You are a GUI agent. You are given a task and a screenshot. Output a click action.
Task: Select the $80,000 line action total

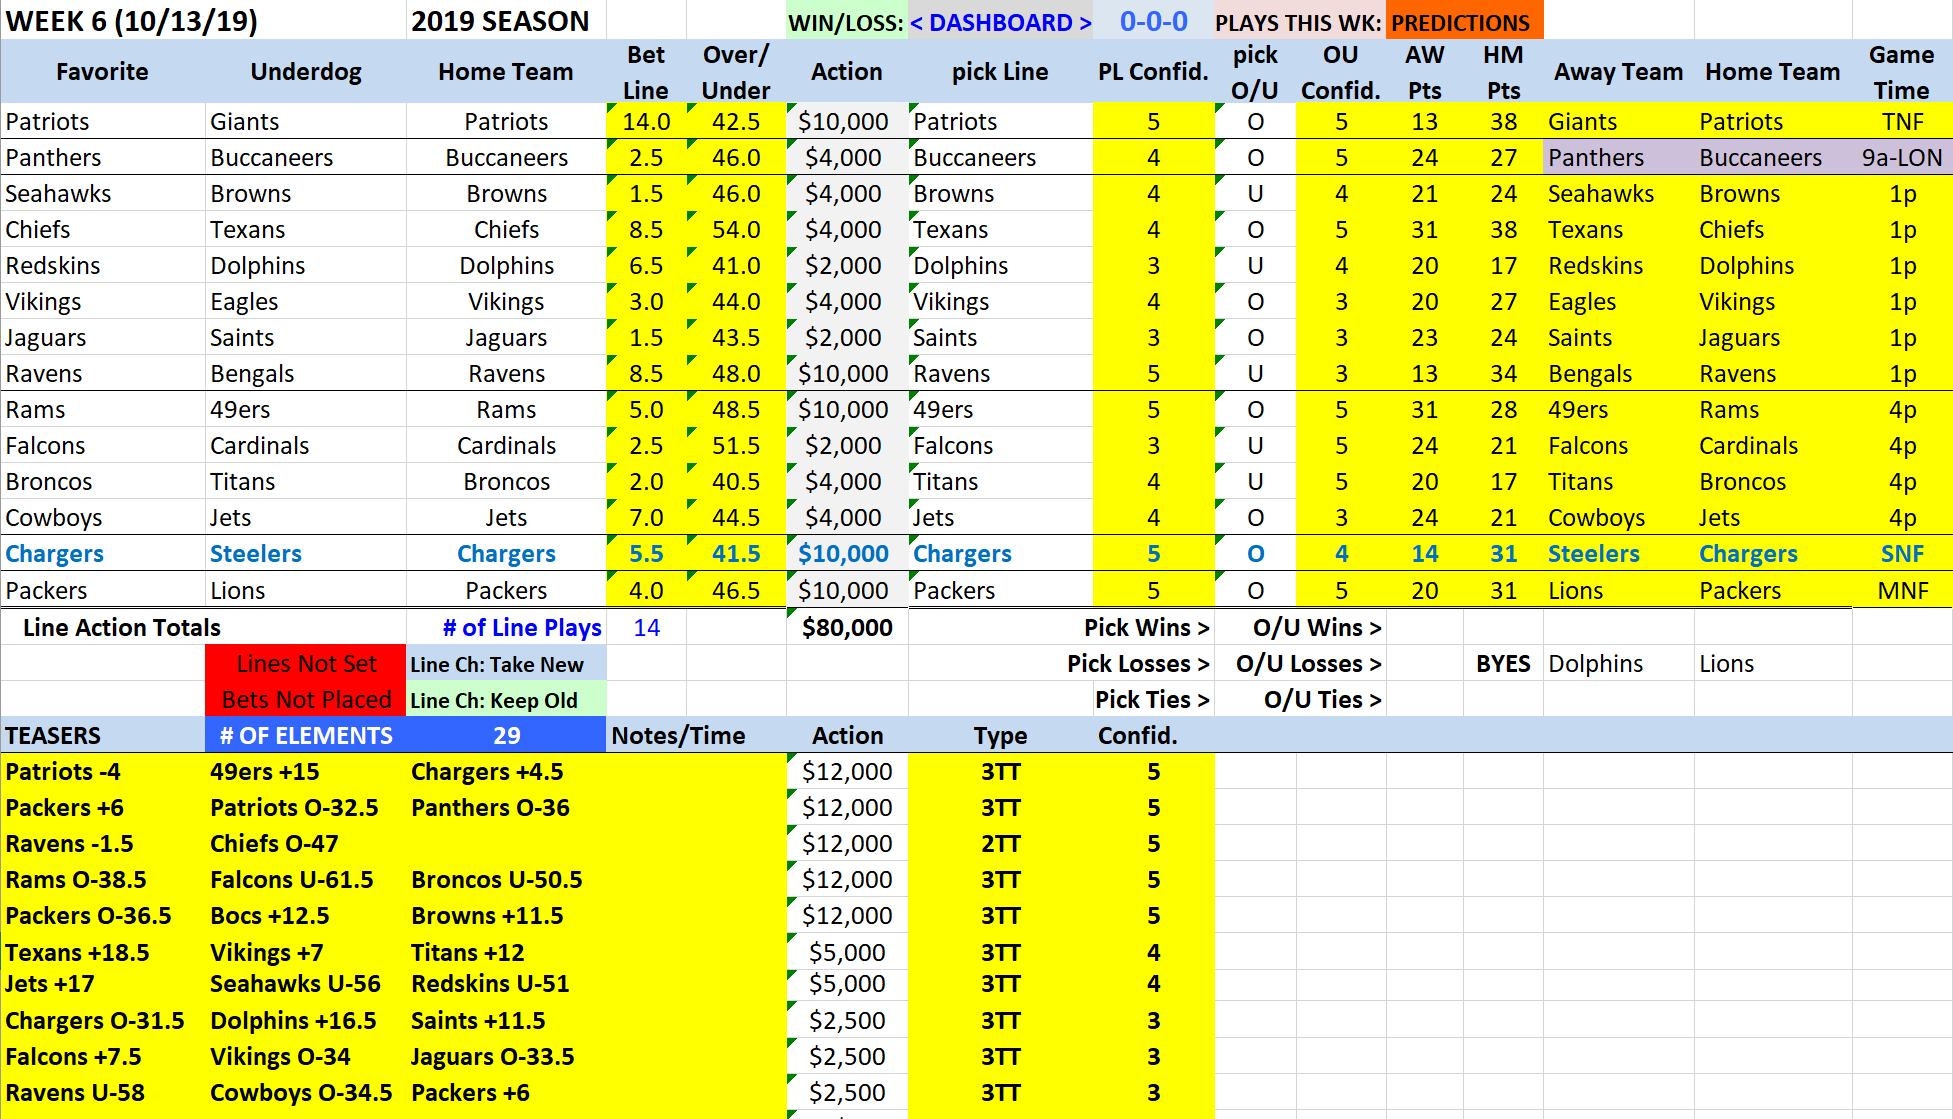[x=847, y=627]
